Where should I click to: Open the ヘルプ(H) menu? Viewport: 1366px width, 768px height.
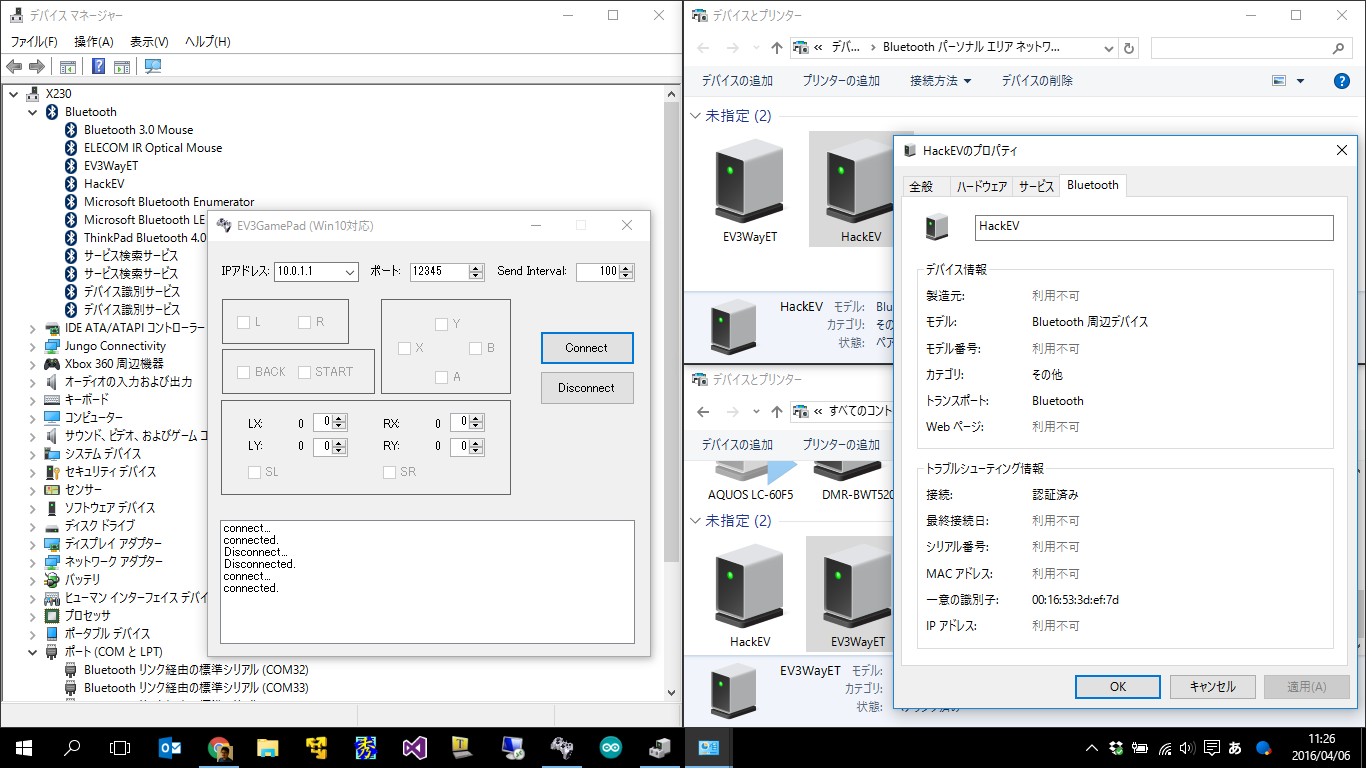click(207, 42)
